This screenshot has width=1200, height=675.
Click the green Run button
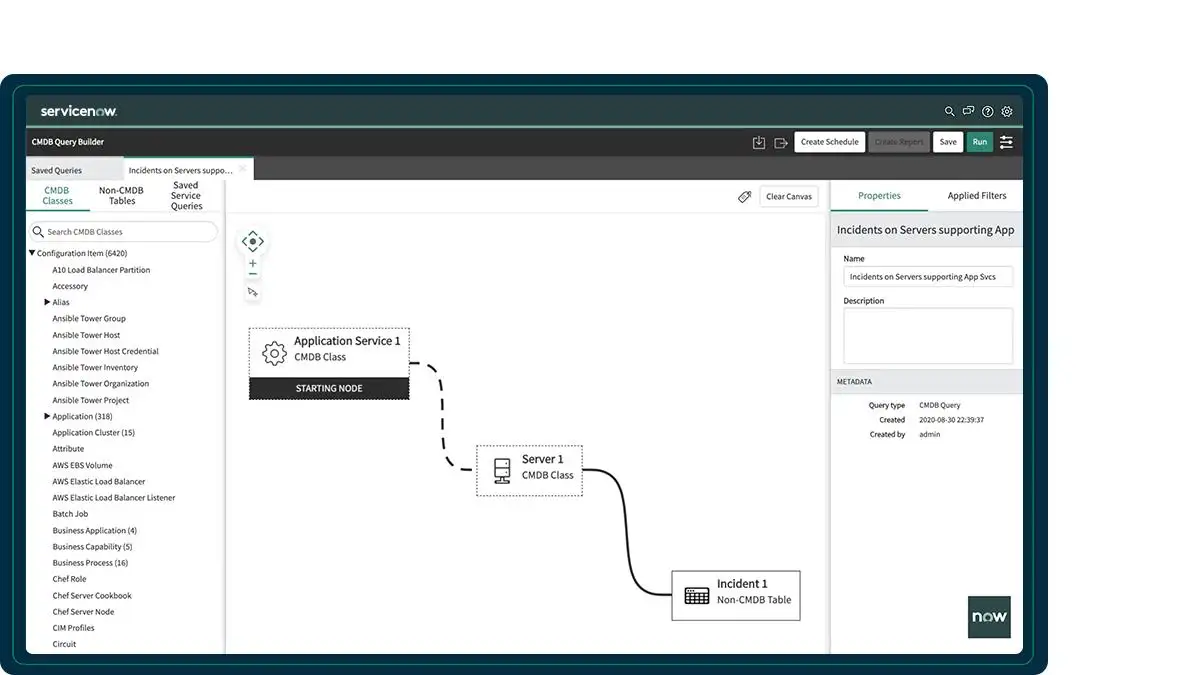point(980,142)
